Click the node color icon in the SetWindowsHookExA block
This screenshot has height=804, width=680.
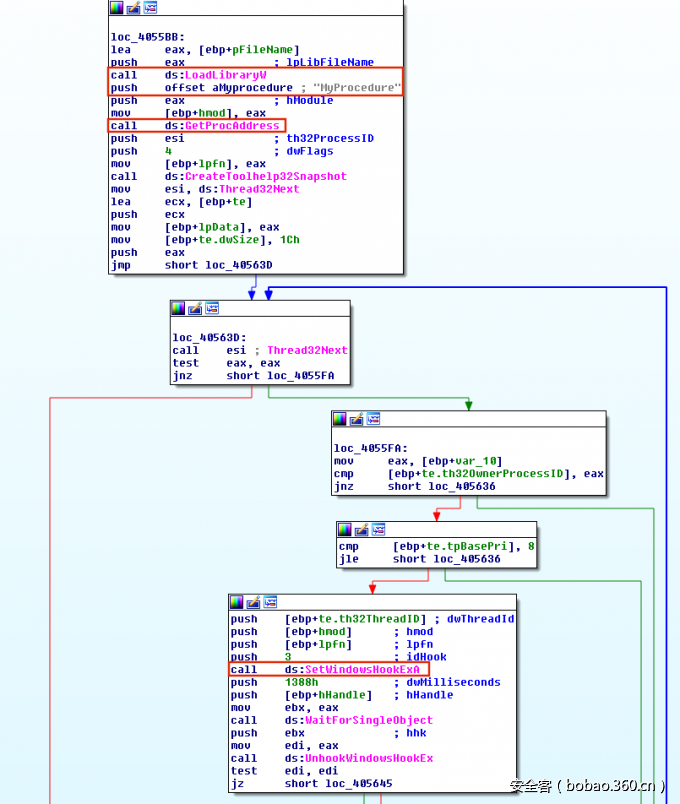(x=237, y=602)
